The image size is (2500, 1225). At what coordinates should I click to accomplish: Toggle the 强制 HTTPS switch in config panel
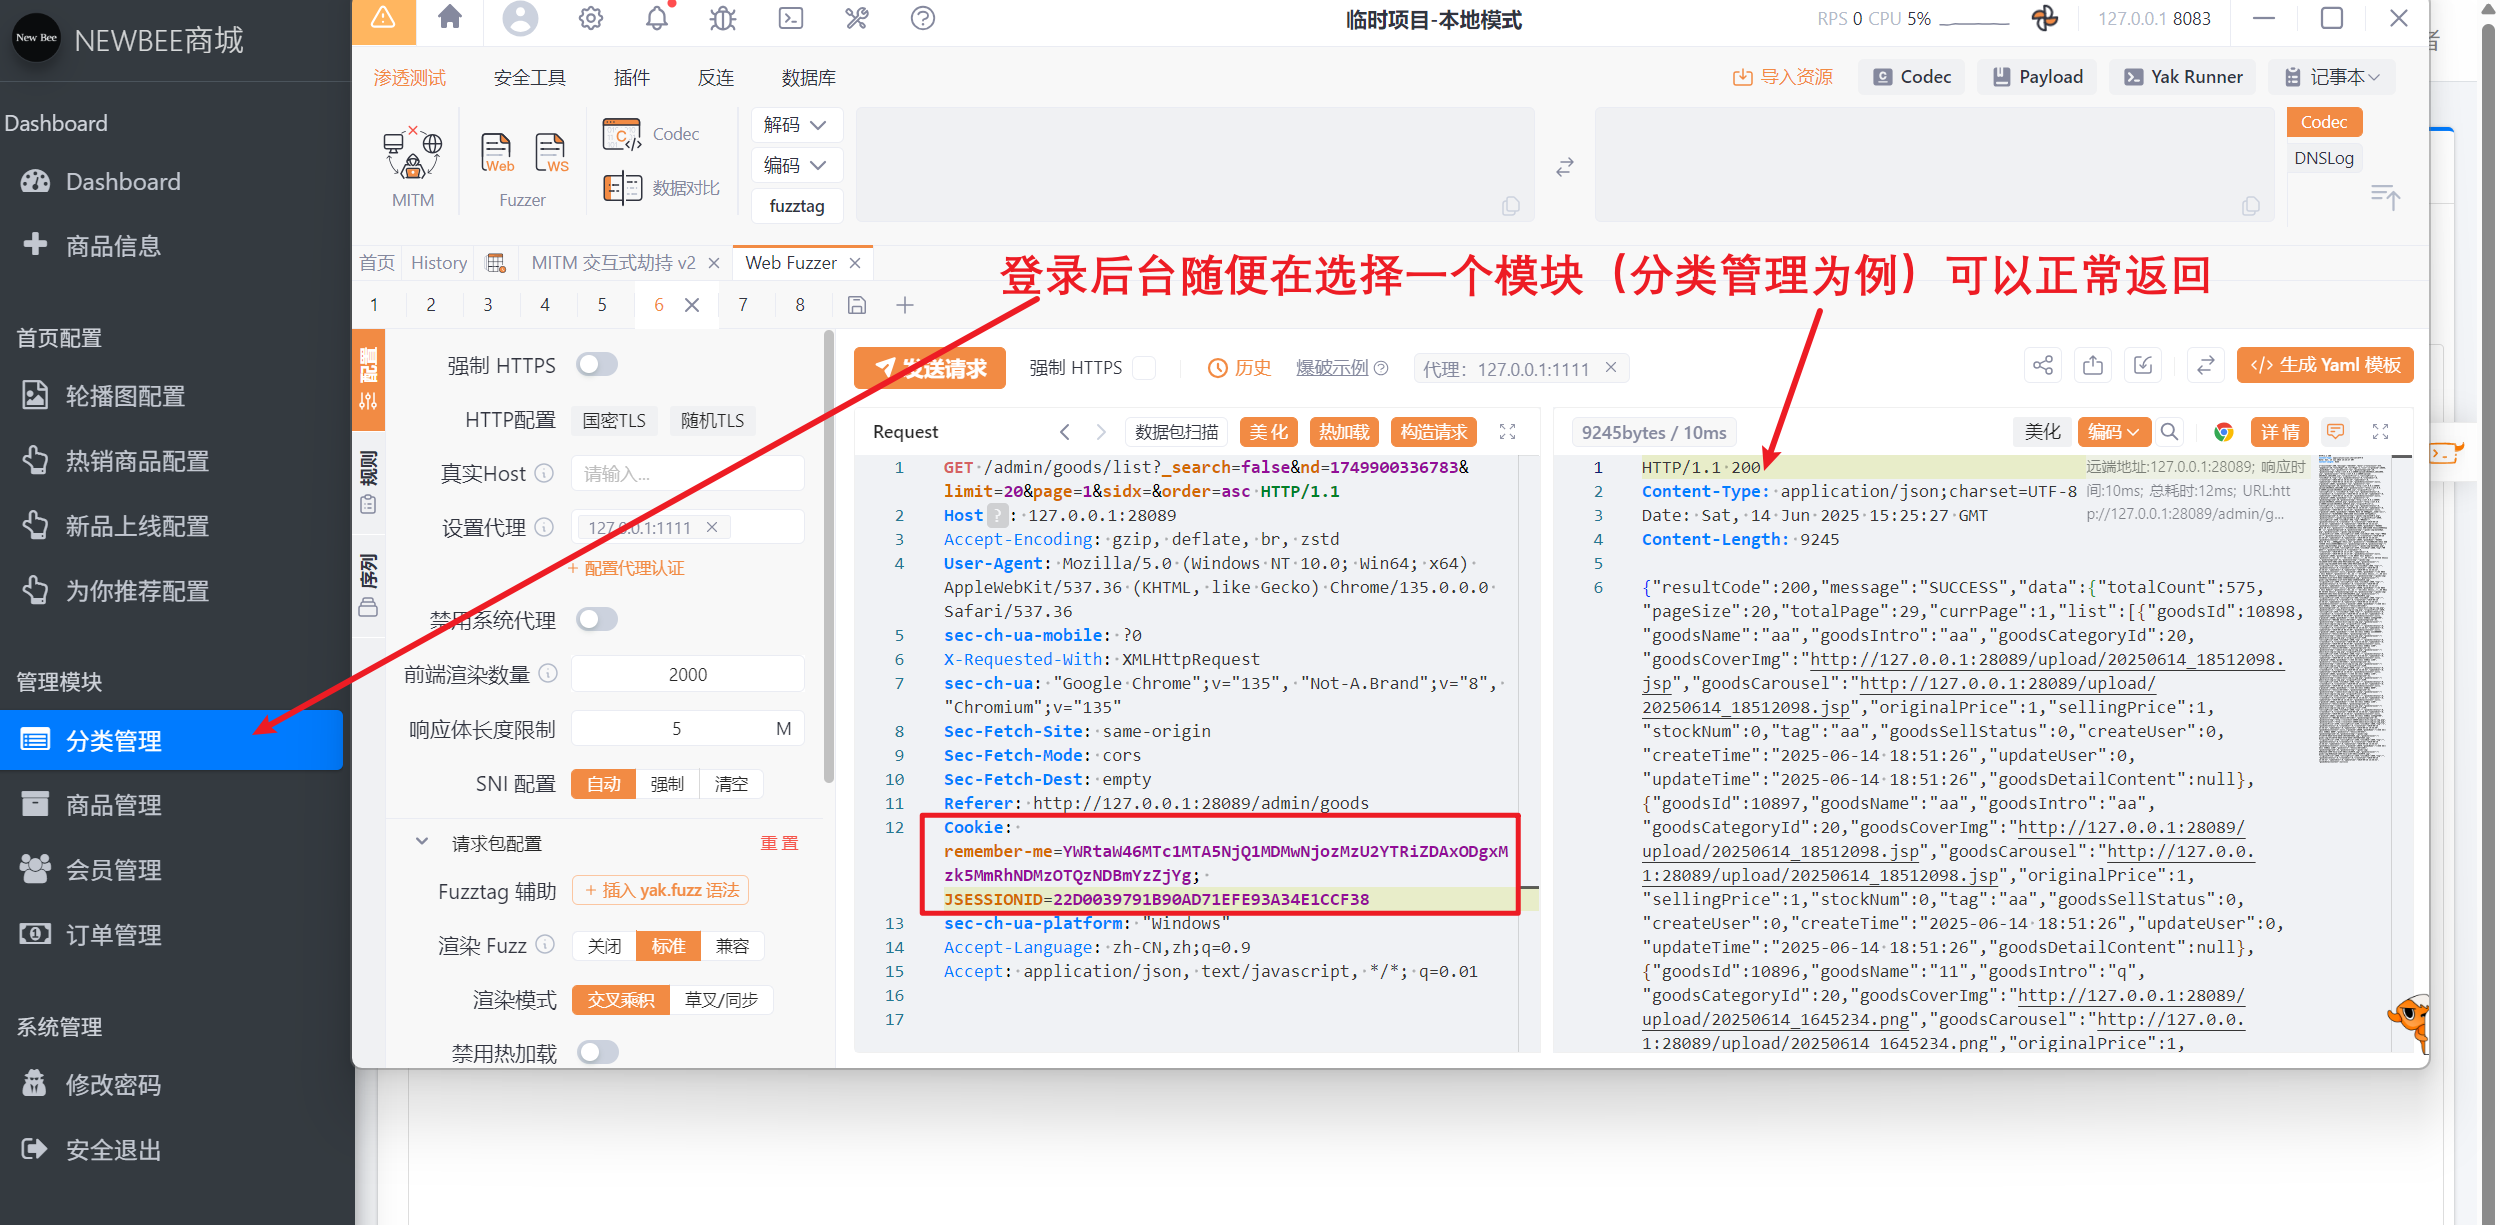(597, 365)
